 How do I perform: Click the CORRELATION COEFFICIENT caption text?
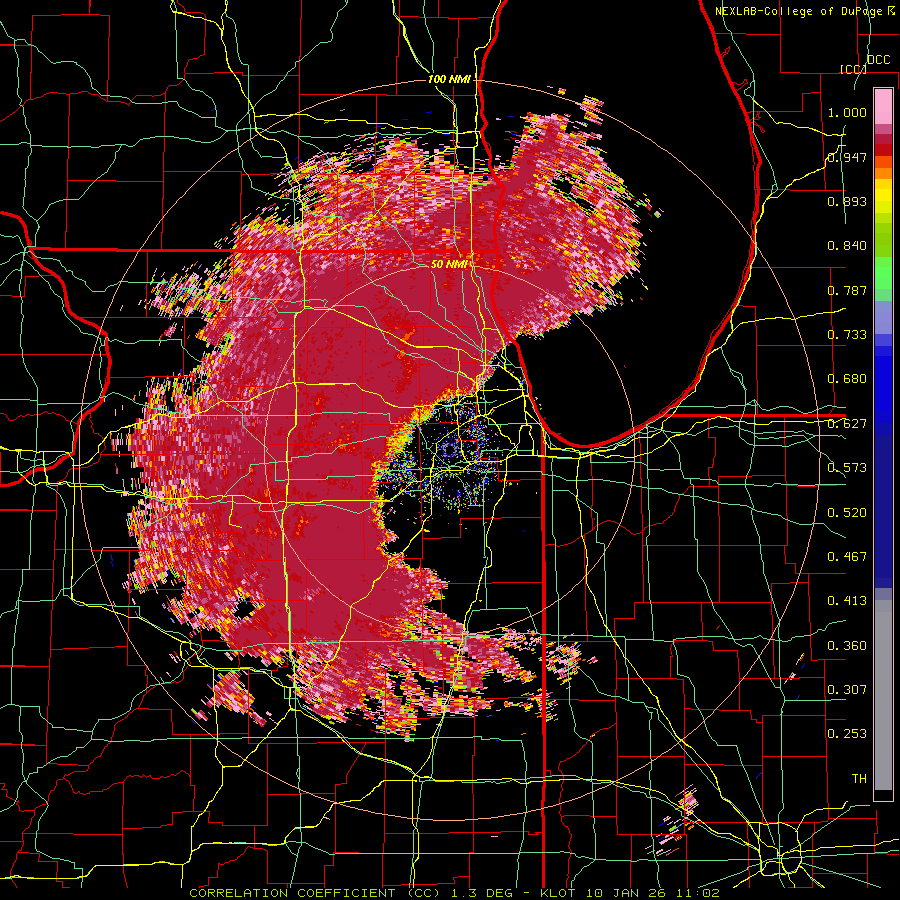pos(292,893)
